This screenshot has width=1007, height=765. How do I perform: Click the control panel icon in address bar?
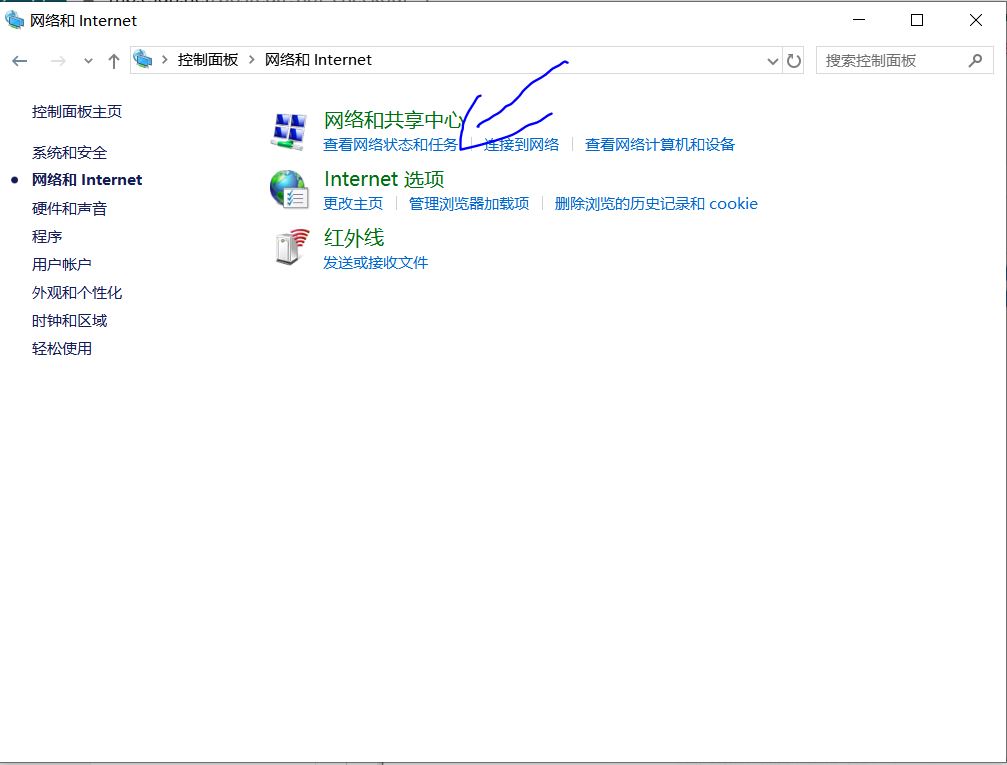click(x=143, y=60)
